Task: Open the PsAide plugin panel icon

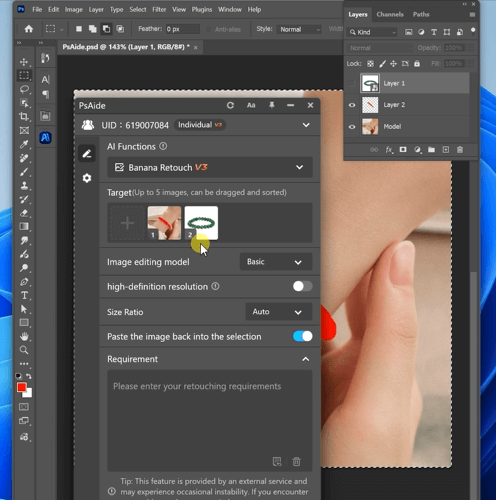Action: point(45,137)
